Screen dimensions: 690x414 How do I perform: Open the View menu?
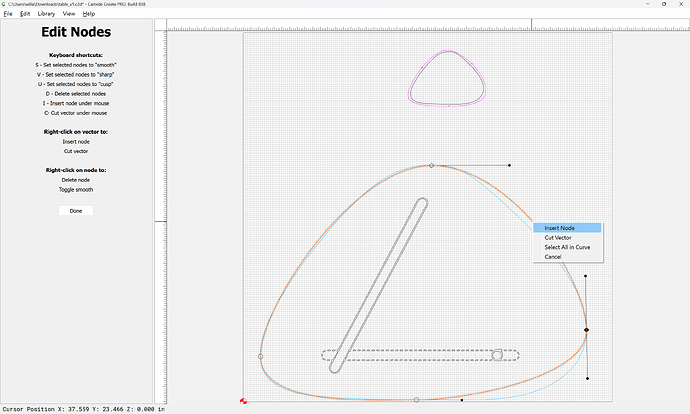point(69,14)
